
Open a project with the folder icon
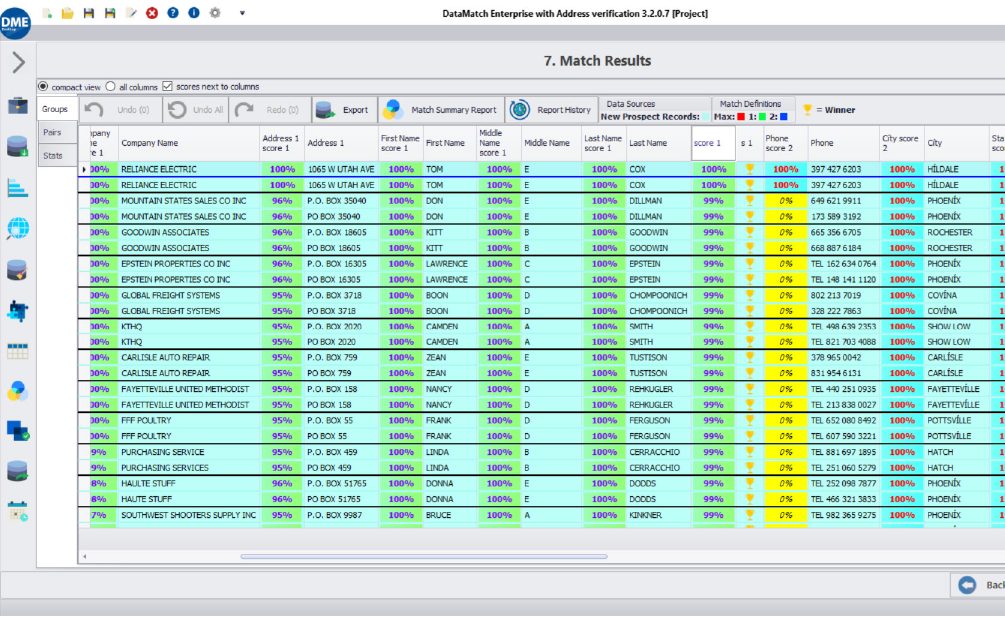[67, 13]
